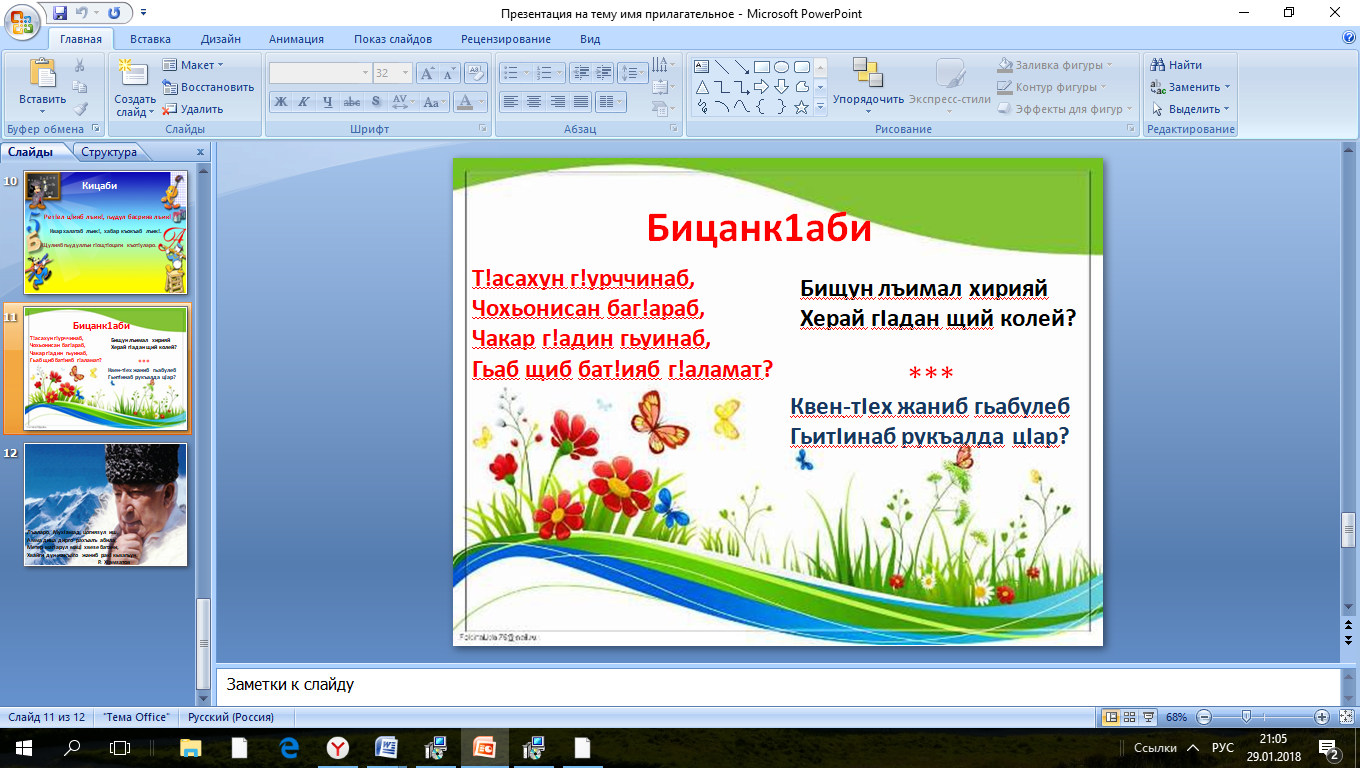Viewport: 1360px width, 768px height.
Task: Save the presentation from quick access toolbar
Action: tap(60, 13)
